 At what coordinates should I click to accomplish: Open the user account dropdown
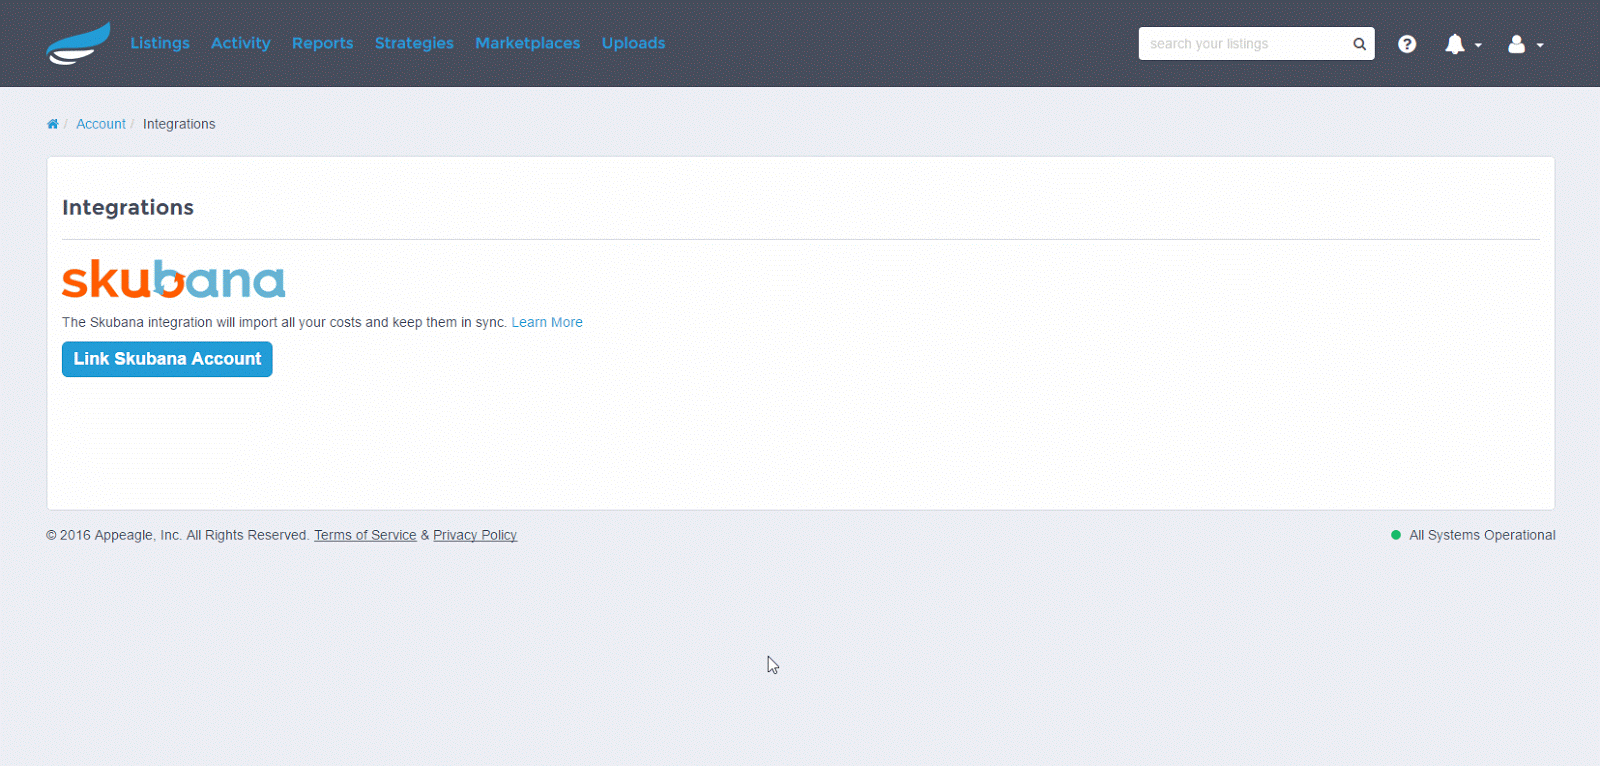tap(1526, 44)
